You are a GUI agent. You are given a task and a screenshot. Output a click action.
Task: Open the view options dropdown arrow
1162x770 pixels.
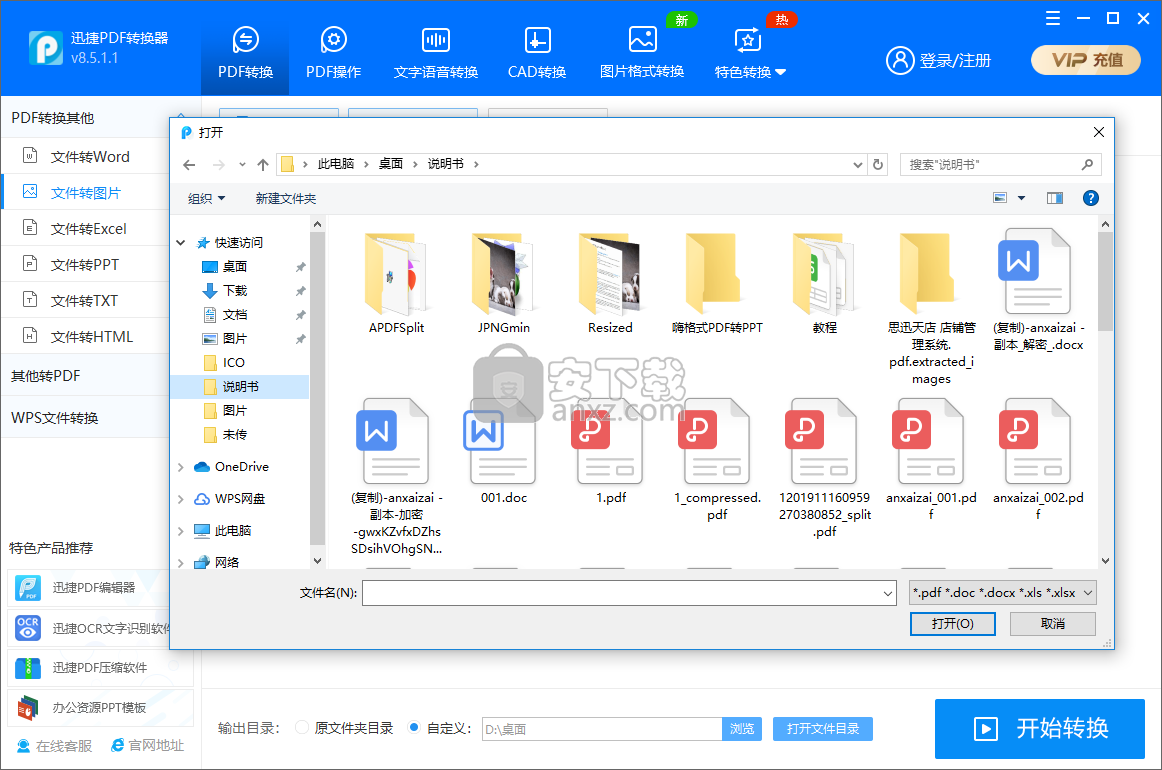point(1021,198)
